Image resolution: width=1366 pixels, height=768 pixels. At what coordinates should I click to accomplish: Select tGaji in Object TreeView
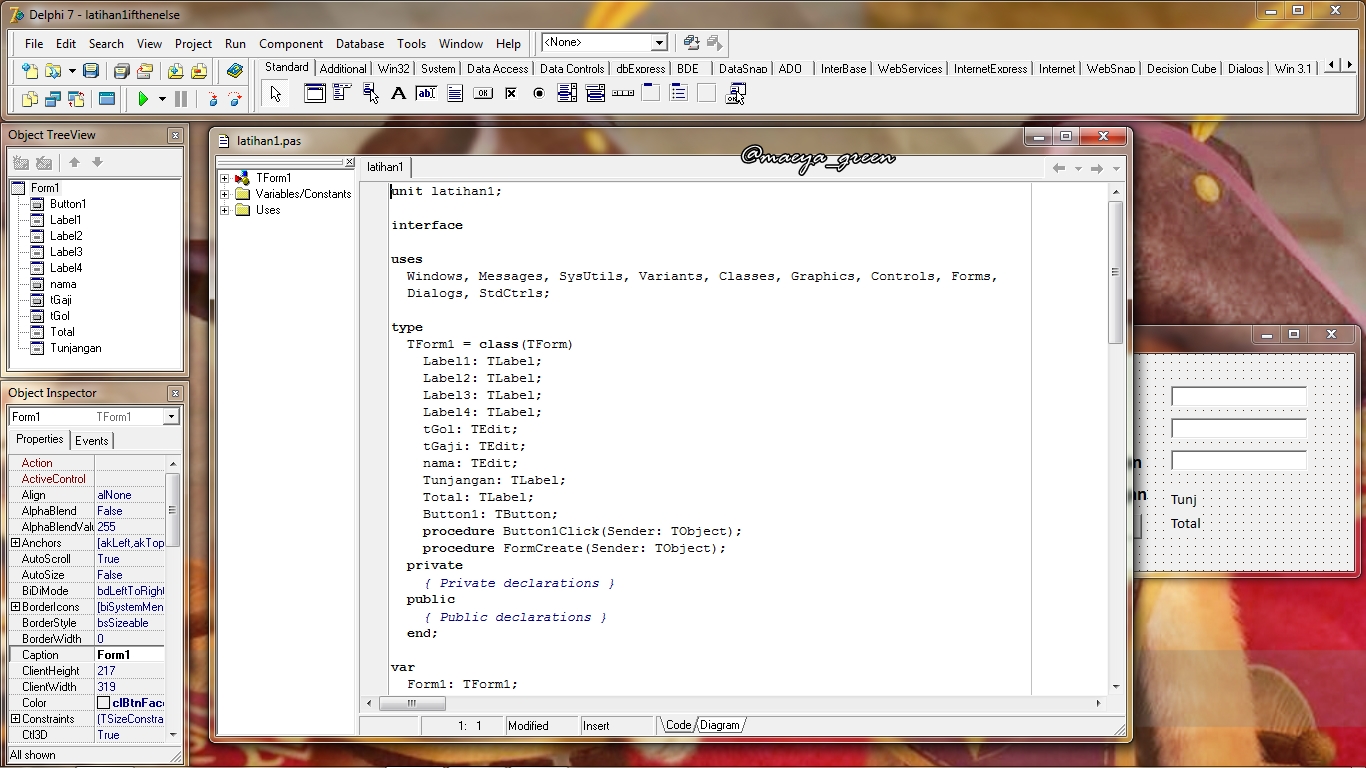pyautogui.click(x=61, y=300)
